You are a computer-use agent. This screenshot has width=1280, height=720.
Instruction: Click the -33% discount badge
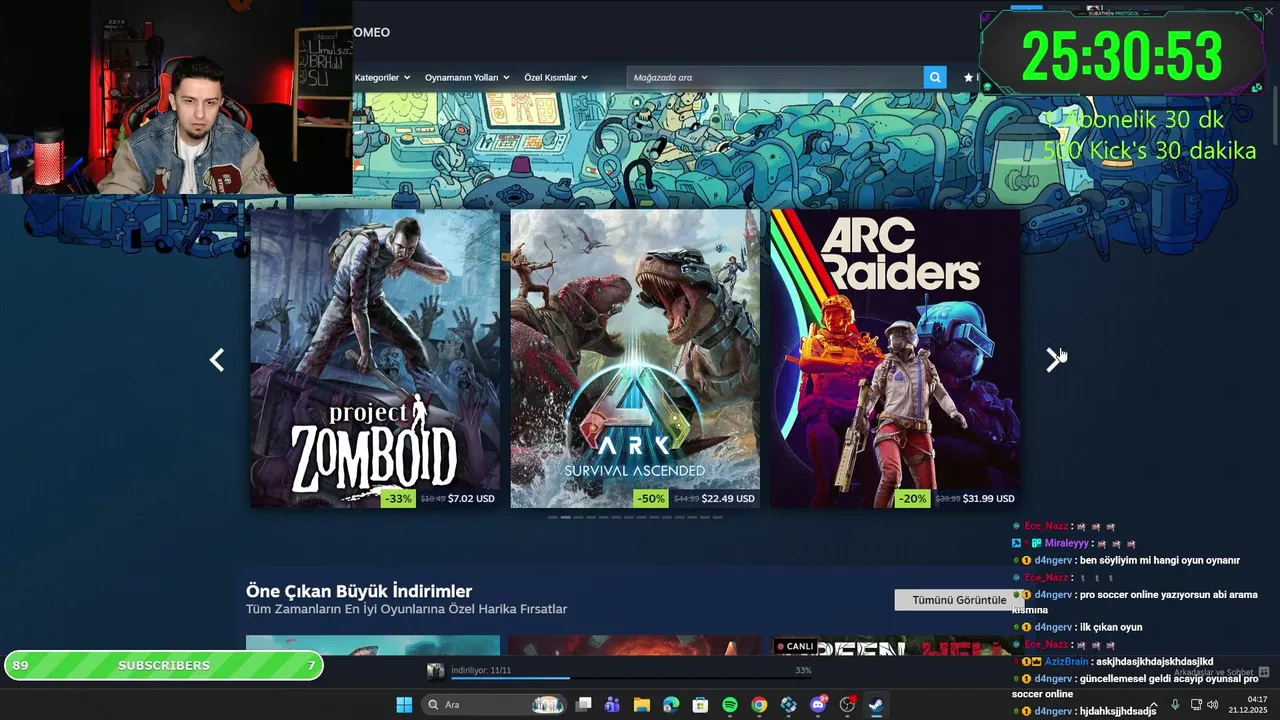[x=398, y=498]
